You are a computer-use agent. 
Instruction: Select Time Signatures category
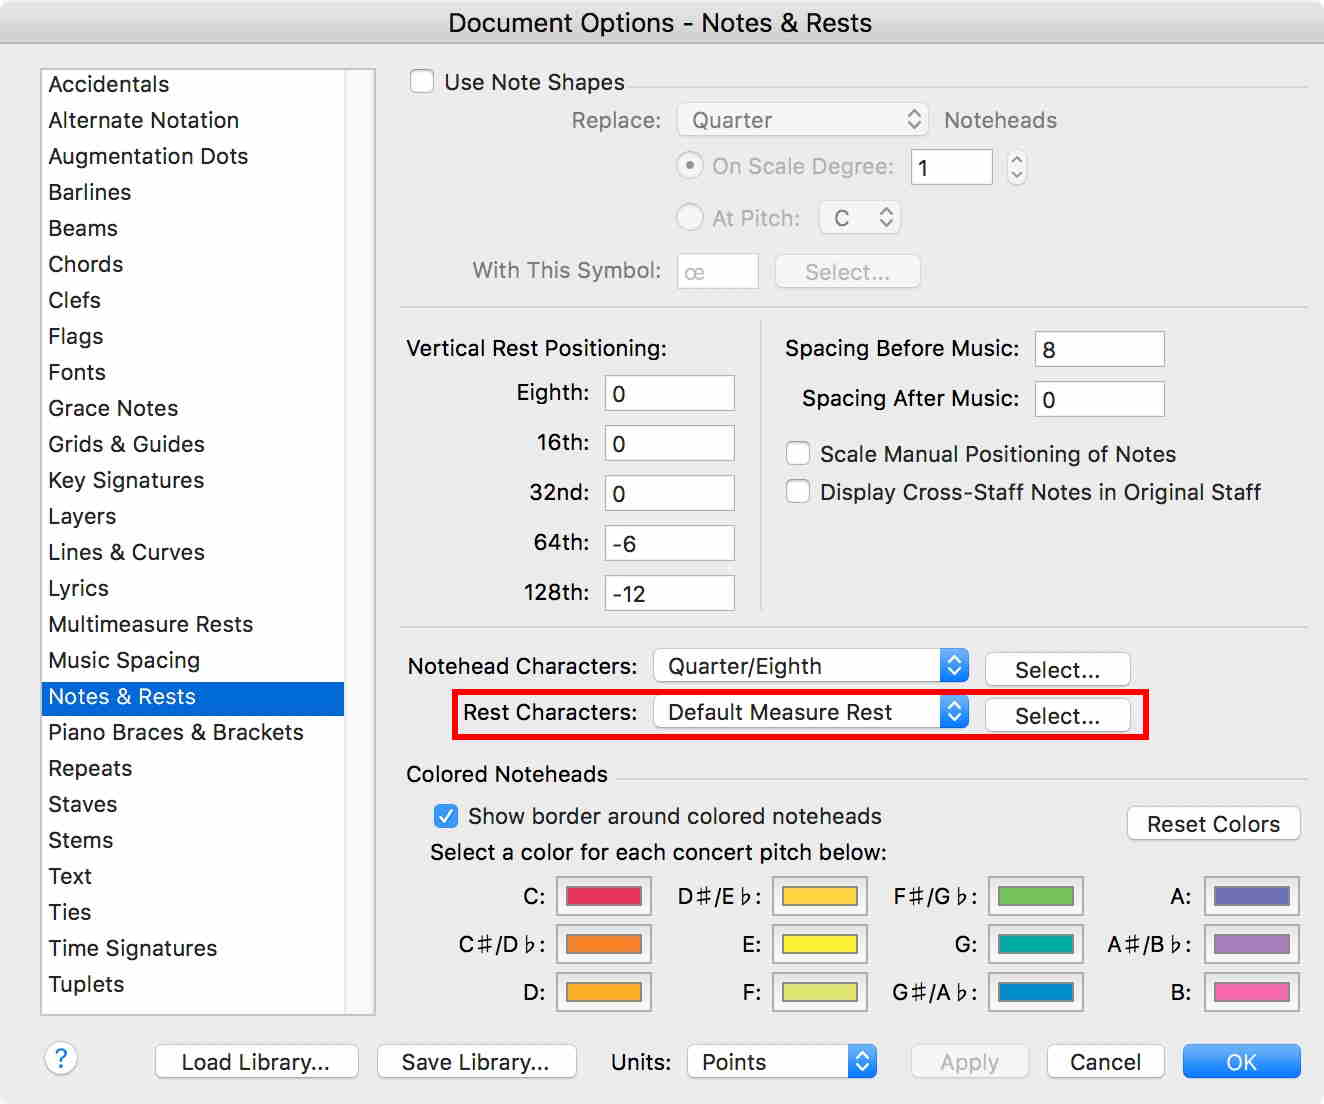[x=193, y=948]
